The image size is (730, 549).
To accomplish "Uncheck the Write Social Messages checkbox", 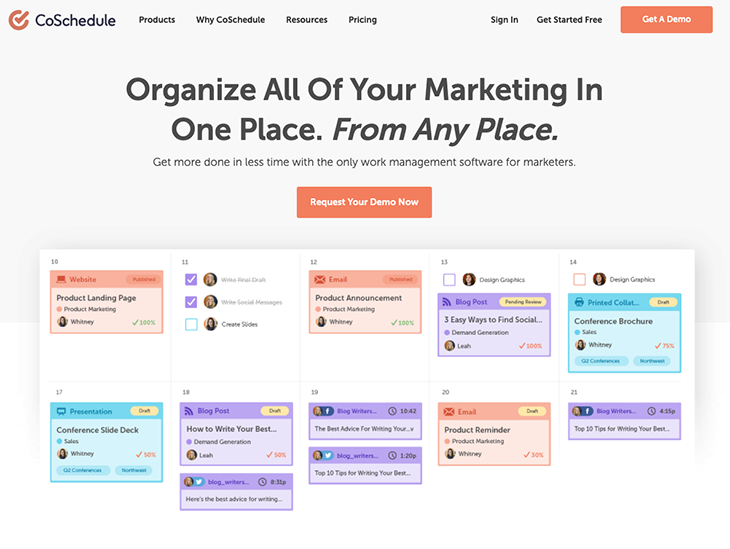I will 191,302.
